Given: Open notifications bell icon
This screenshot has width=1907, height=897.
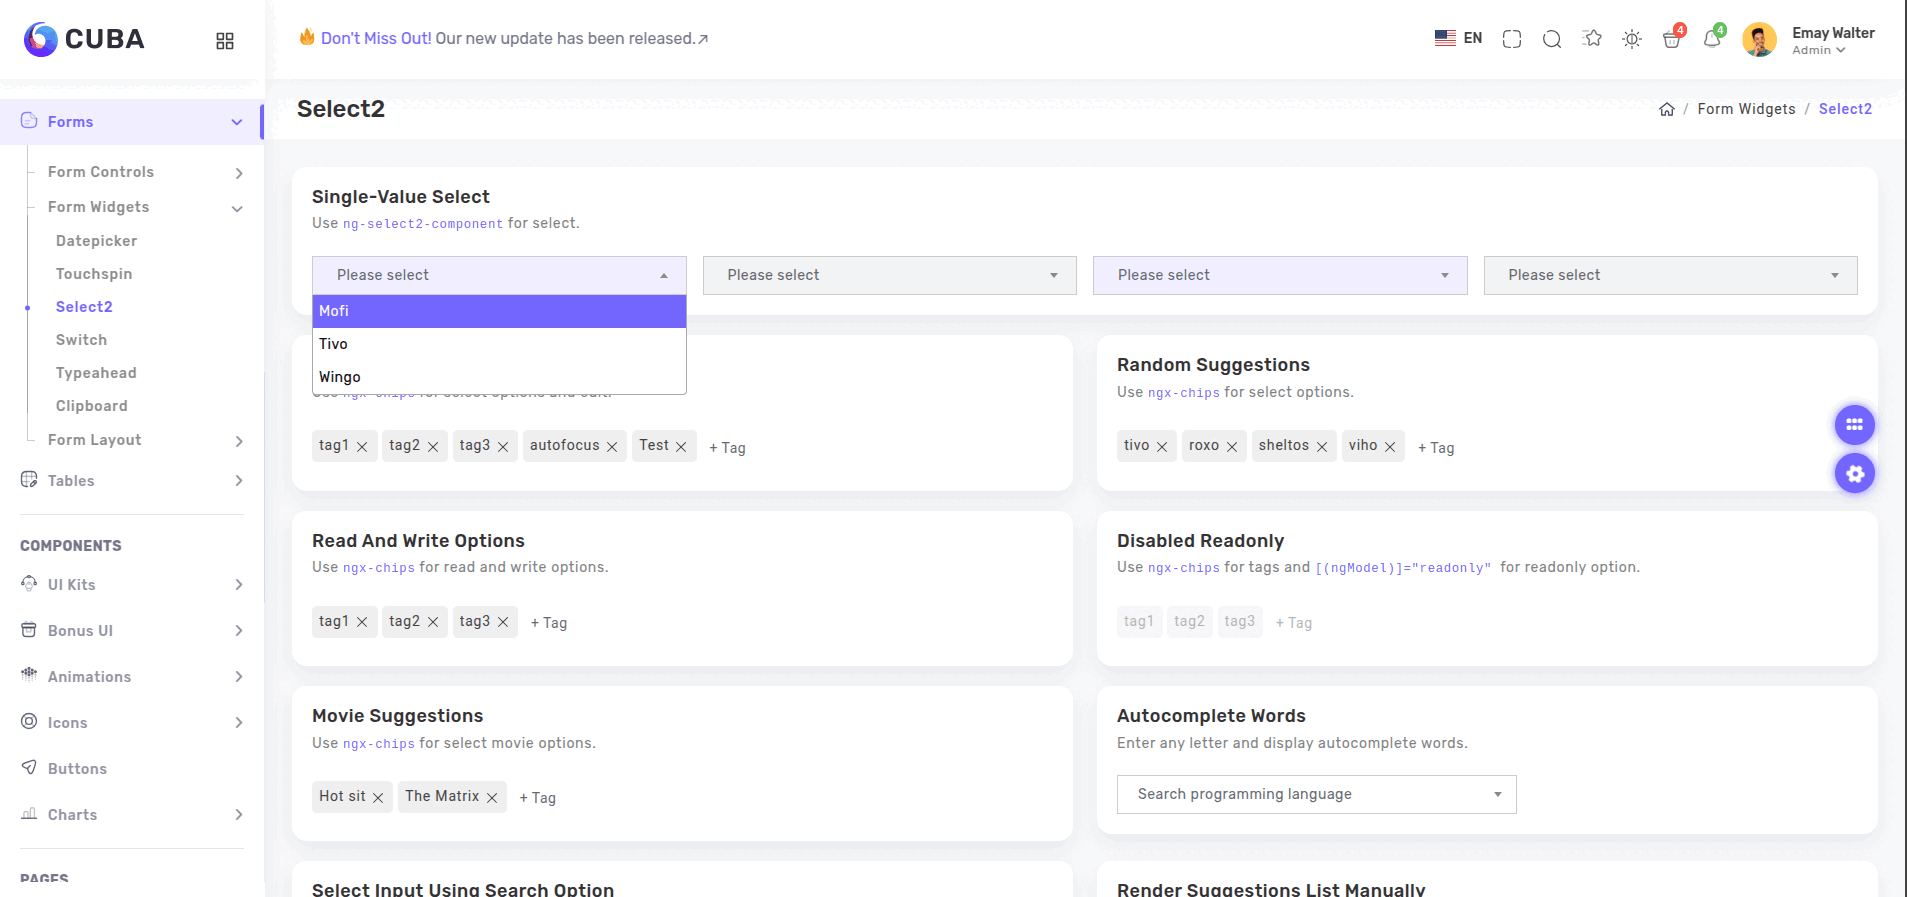Looking at the screenshot, I should pyautogui.click(x=1711, y=39).
